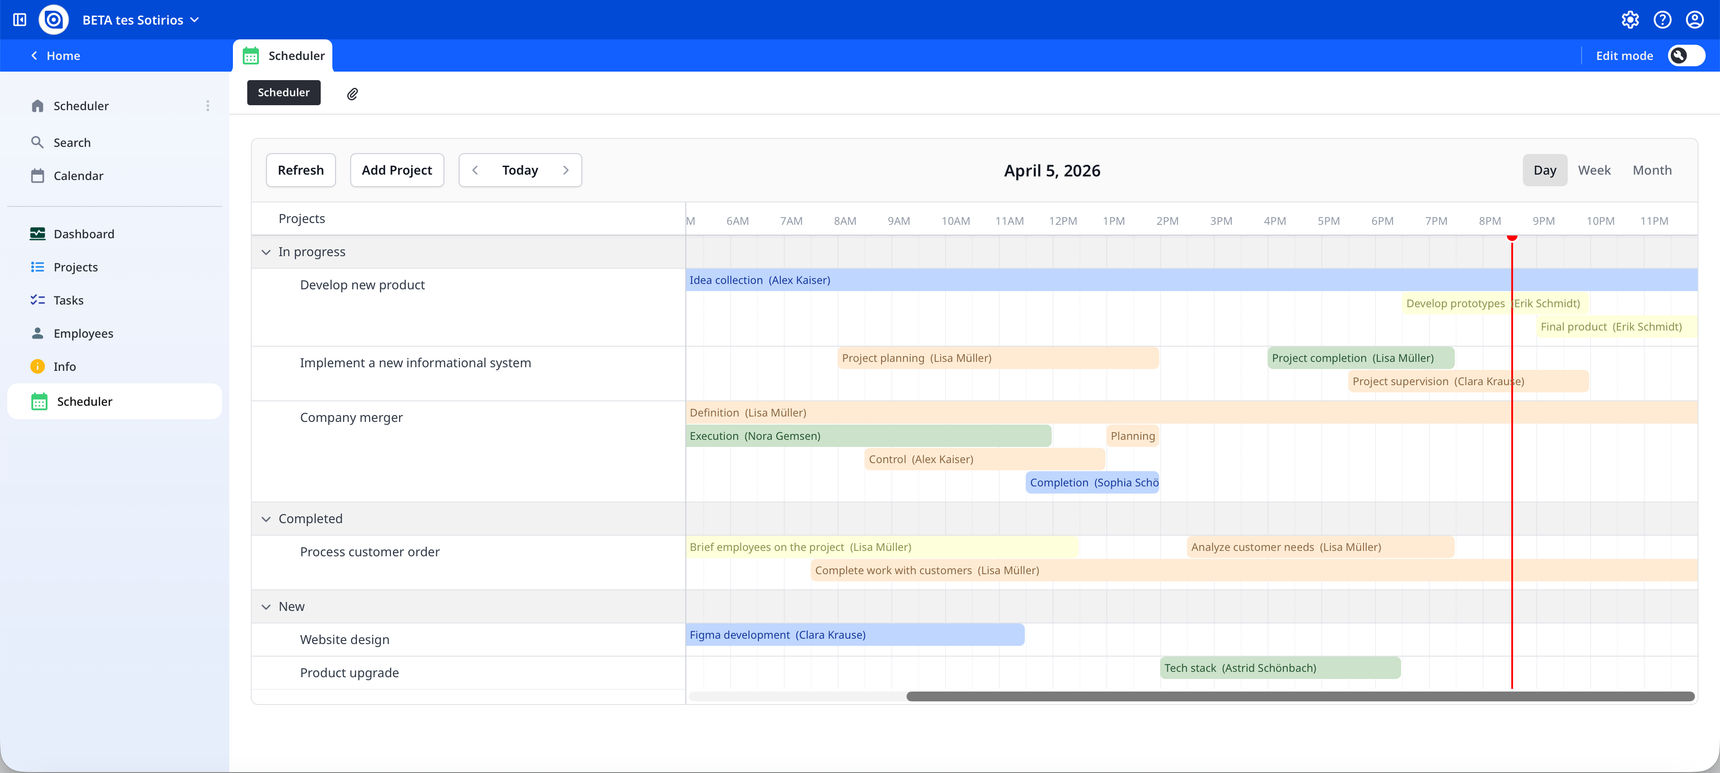Click the Refresh button
The height and width of the screenshot is (773, 1720).
click(300, 170)
